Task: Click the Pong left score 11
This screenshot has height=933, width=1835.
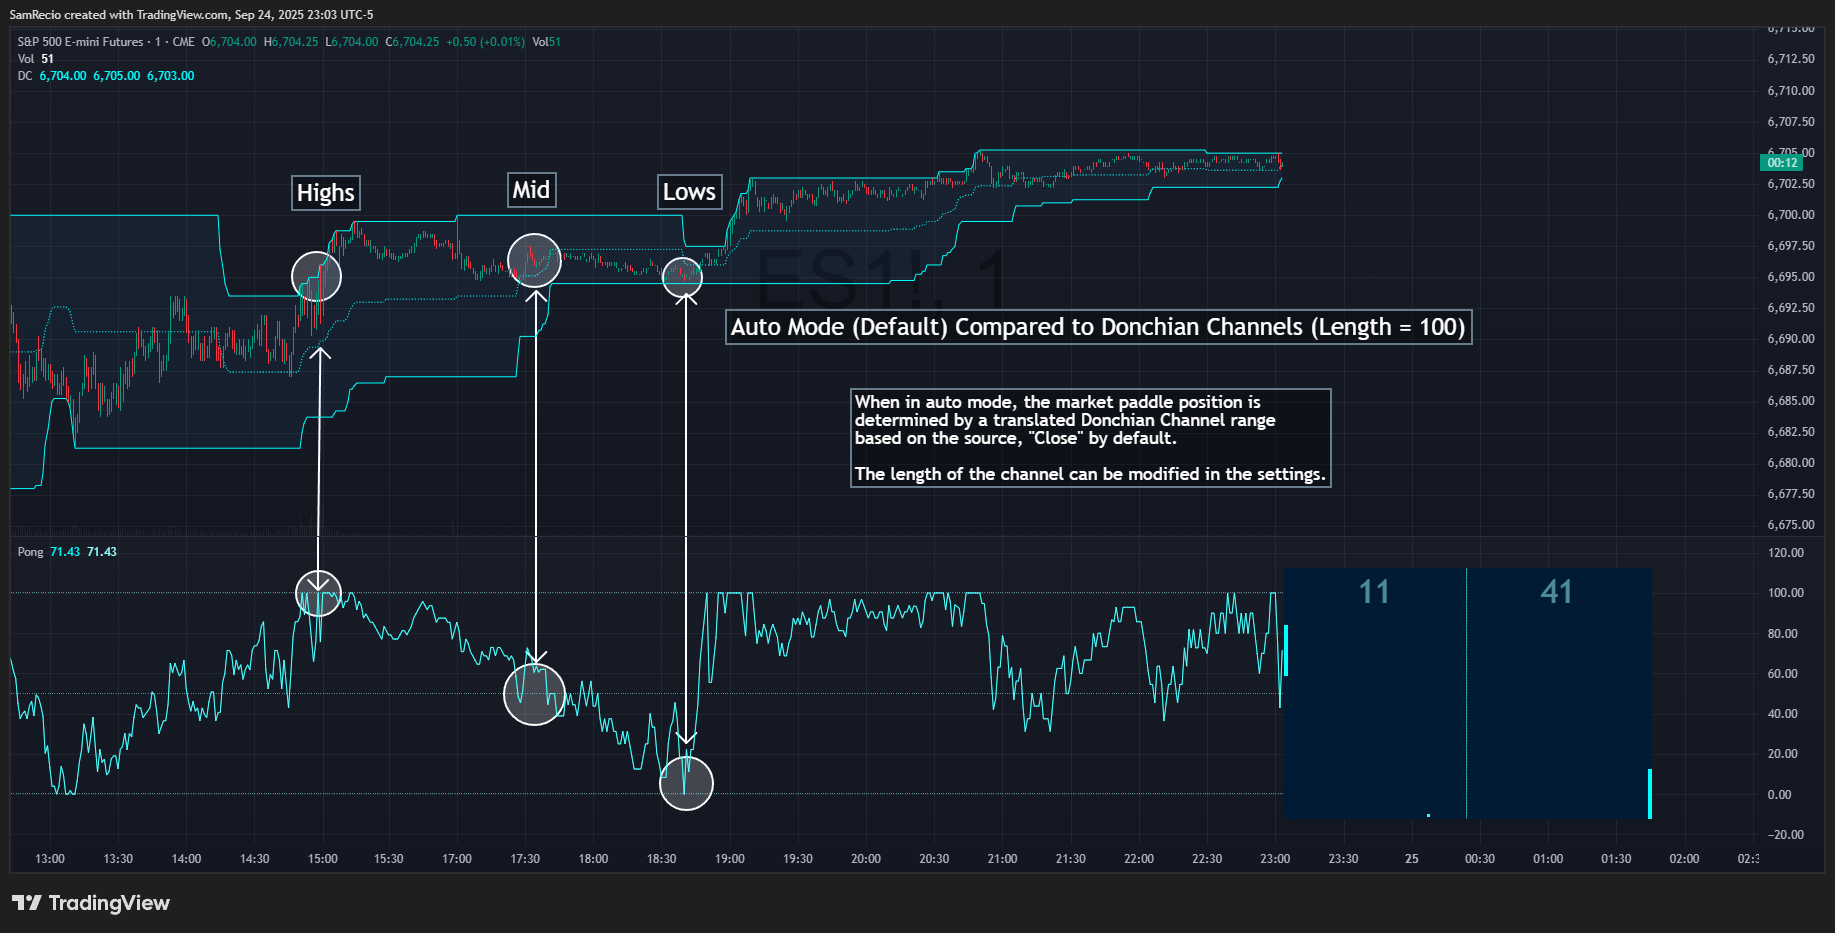Action: [1374, 592]
